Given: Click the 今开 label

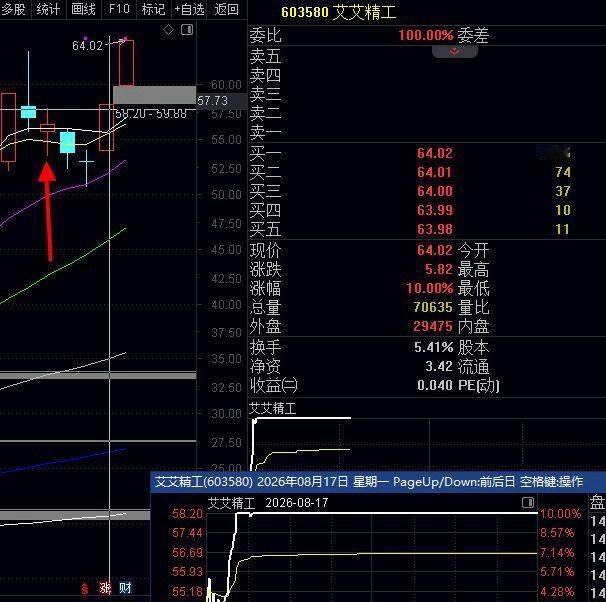Looking at the screenshot, I should coord(473,250).
